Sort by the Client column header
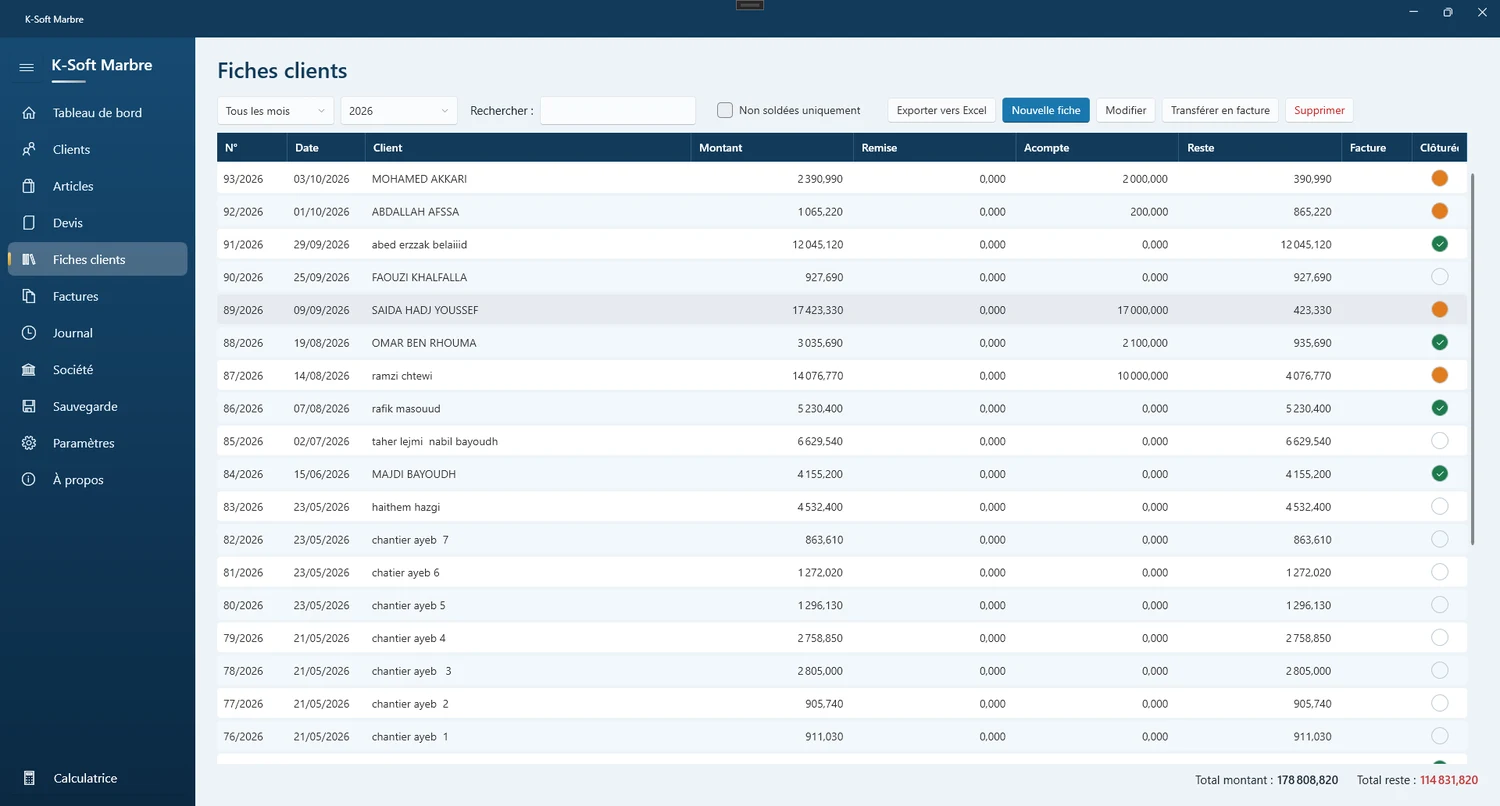The width and height of the screenshot is (1500, 806). (x=528, y=148)
